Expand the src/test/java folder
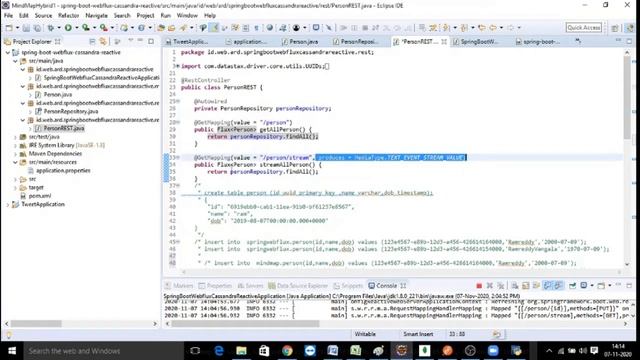Image resolution: width=640 pixels, height=360 pixels. pyautogui.click(x=15, y=137)
